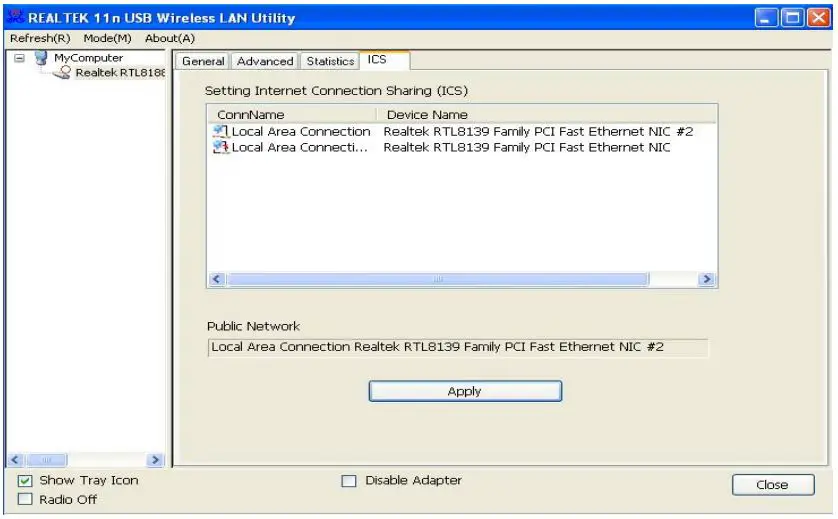
Task: Maximize the Realtek utility window
Action: point(792,18)
